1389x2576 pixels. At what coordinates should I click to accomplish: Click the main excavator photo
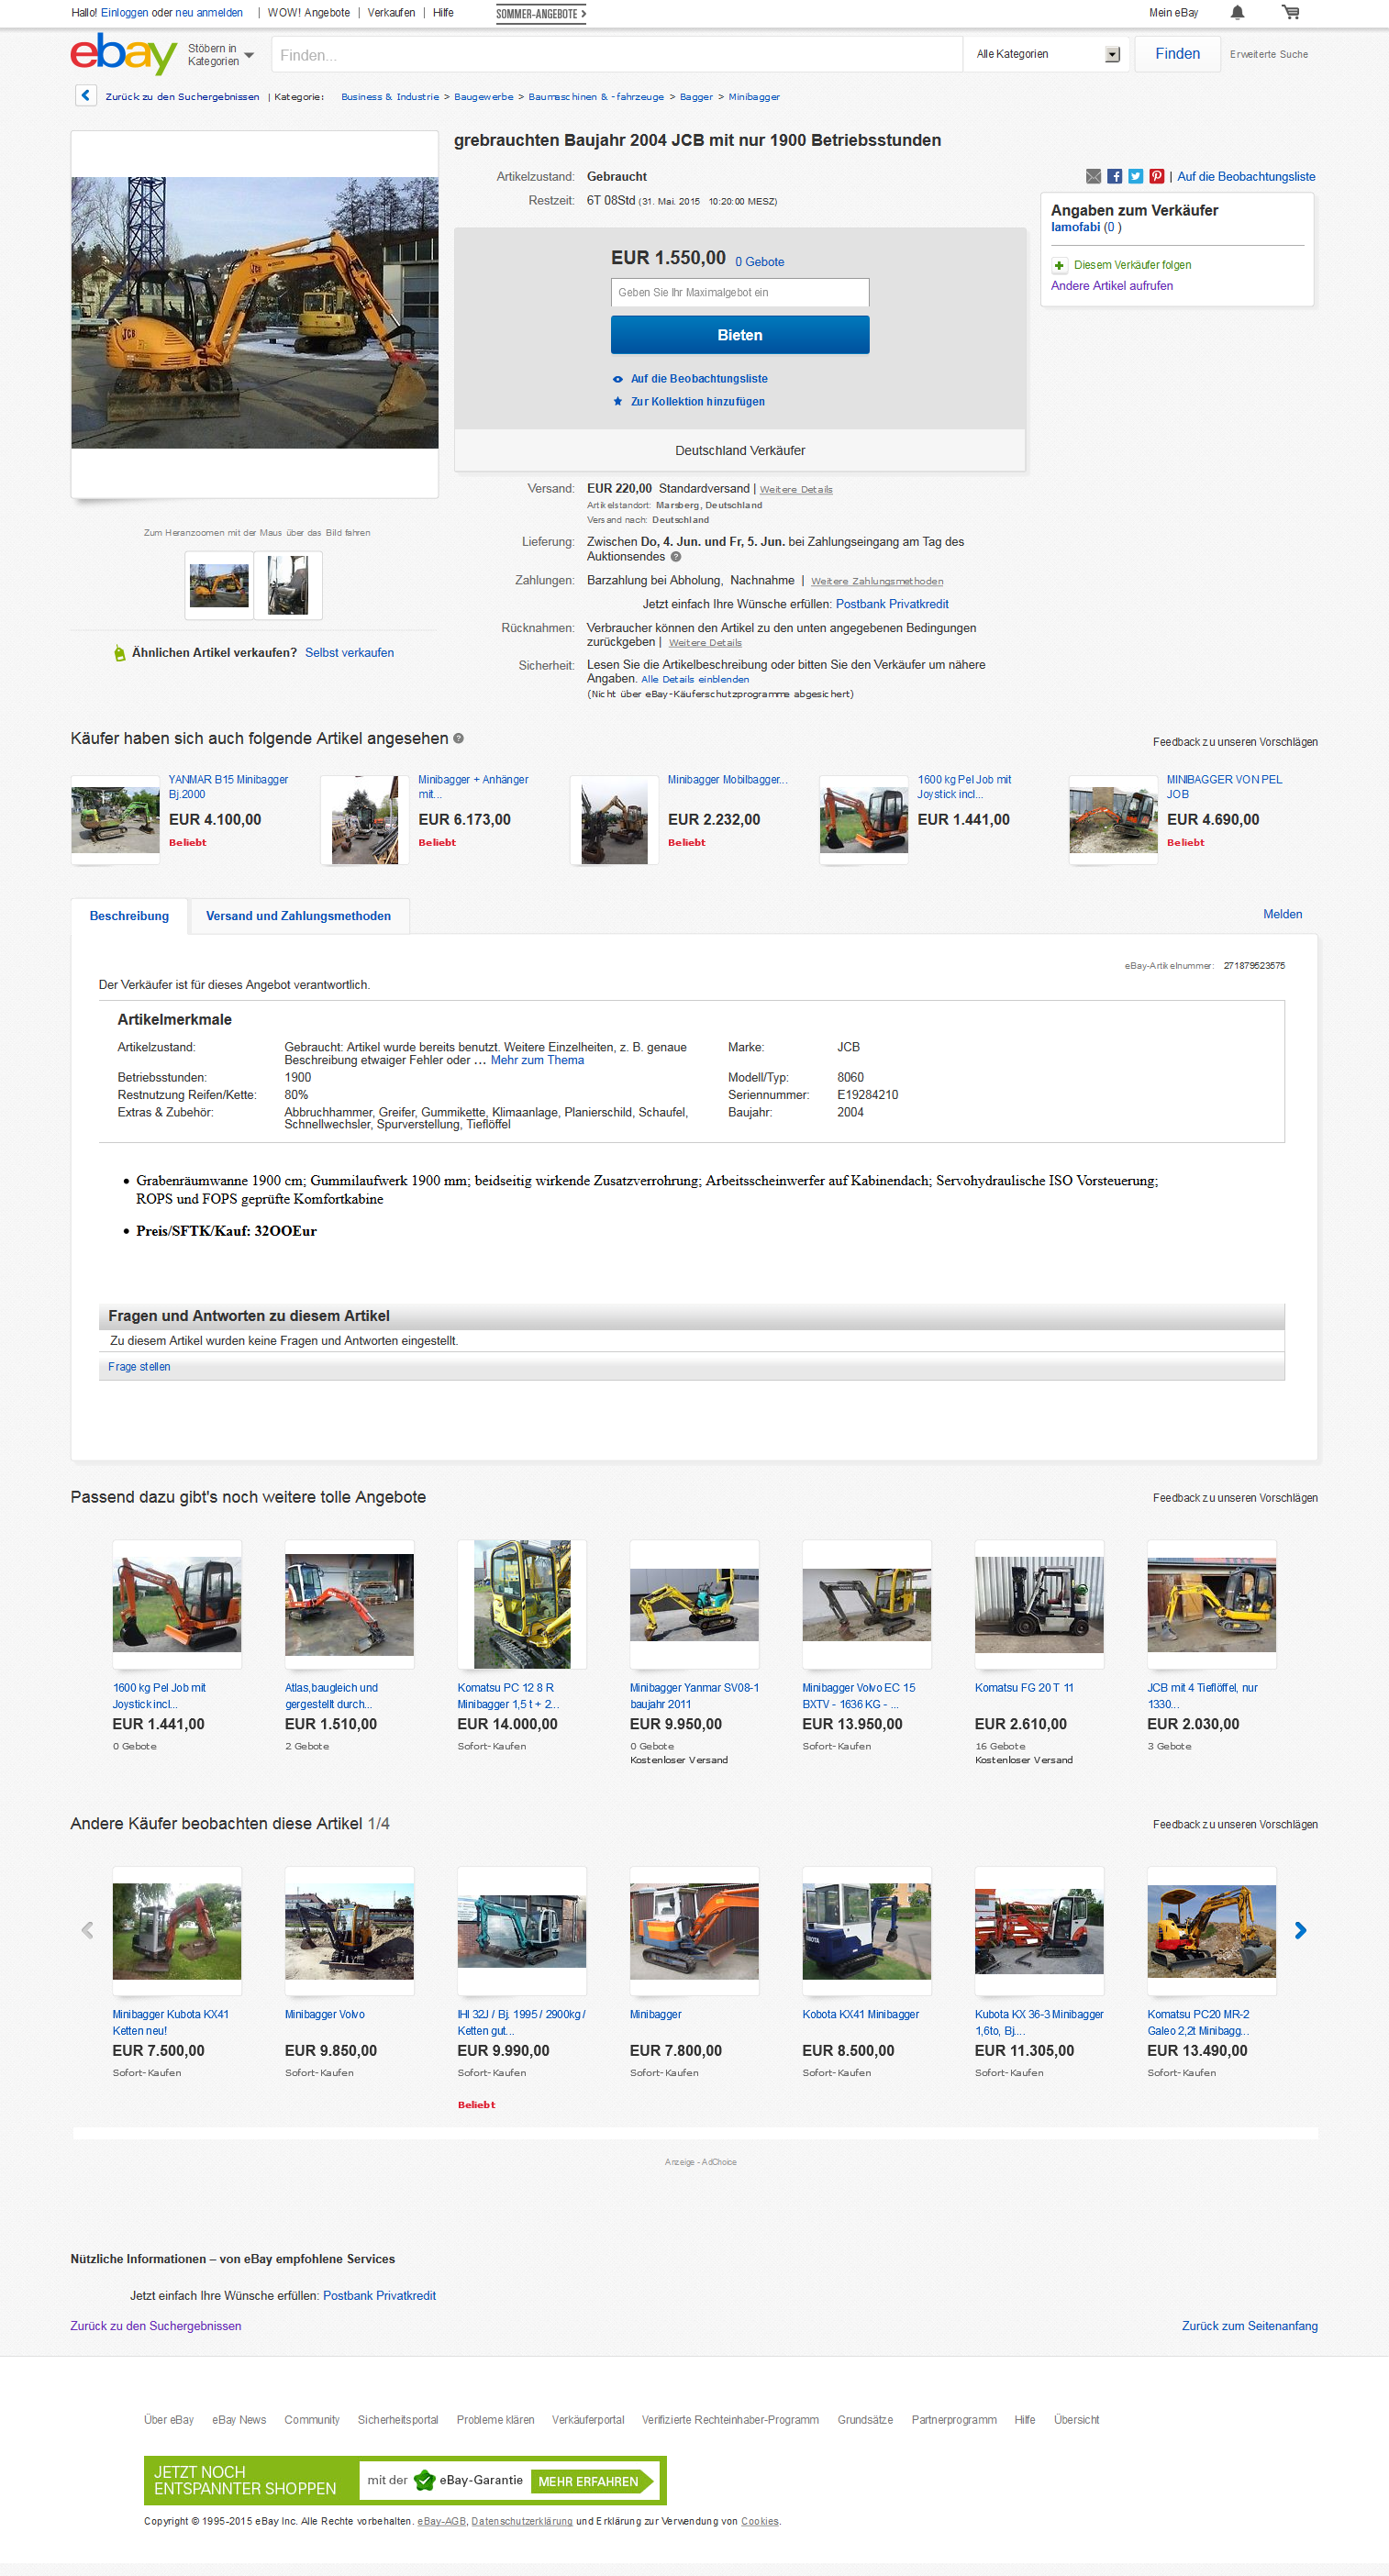254,312
